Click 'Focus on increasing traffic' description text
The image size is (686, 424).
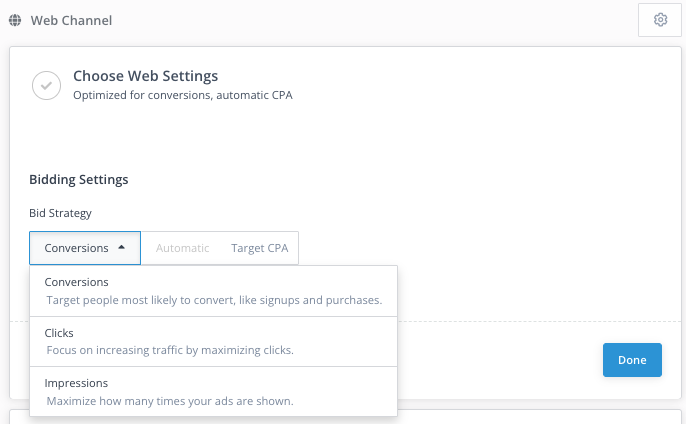(x=170, y=350)
